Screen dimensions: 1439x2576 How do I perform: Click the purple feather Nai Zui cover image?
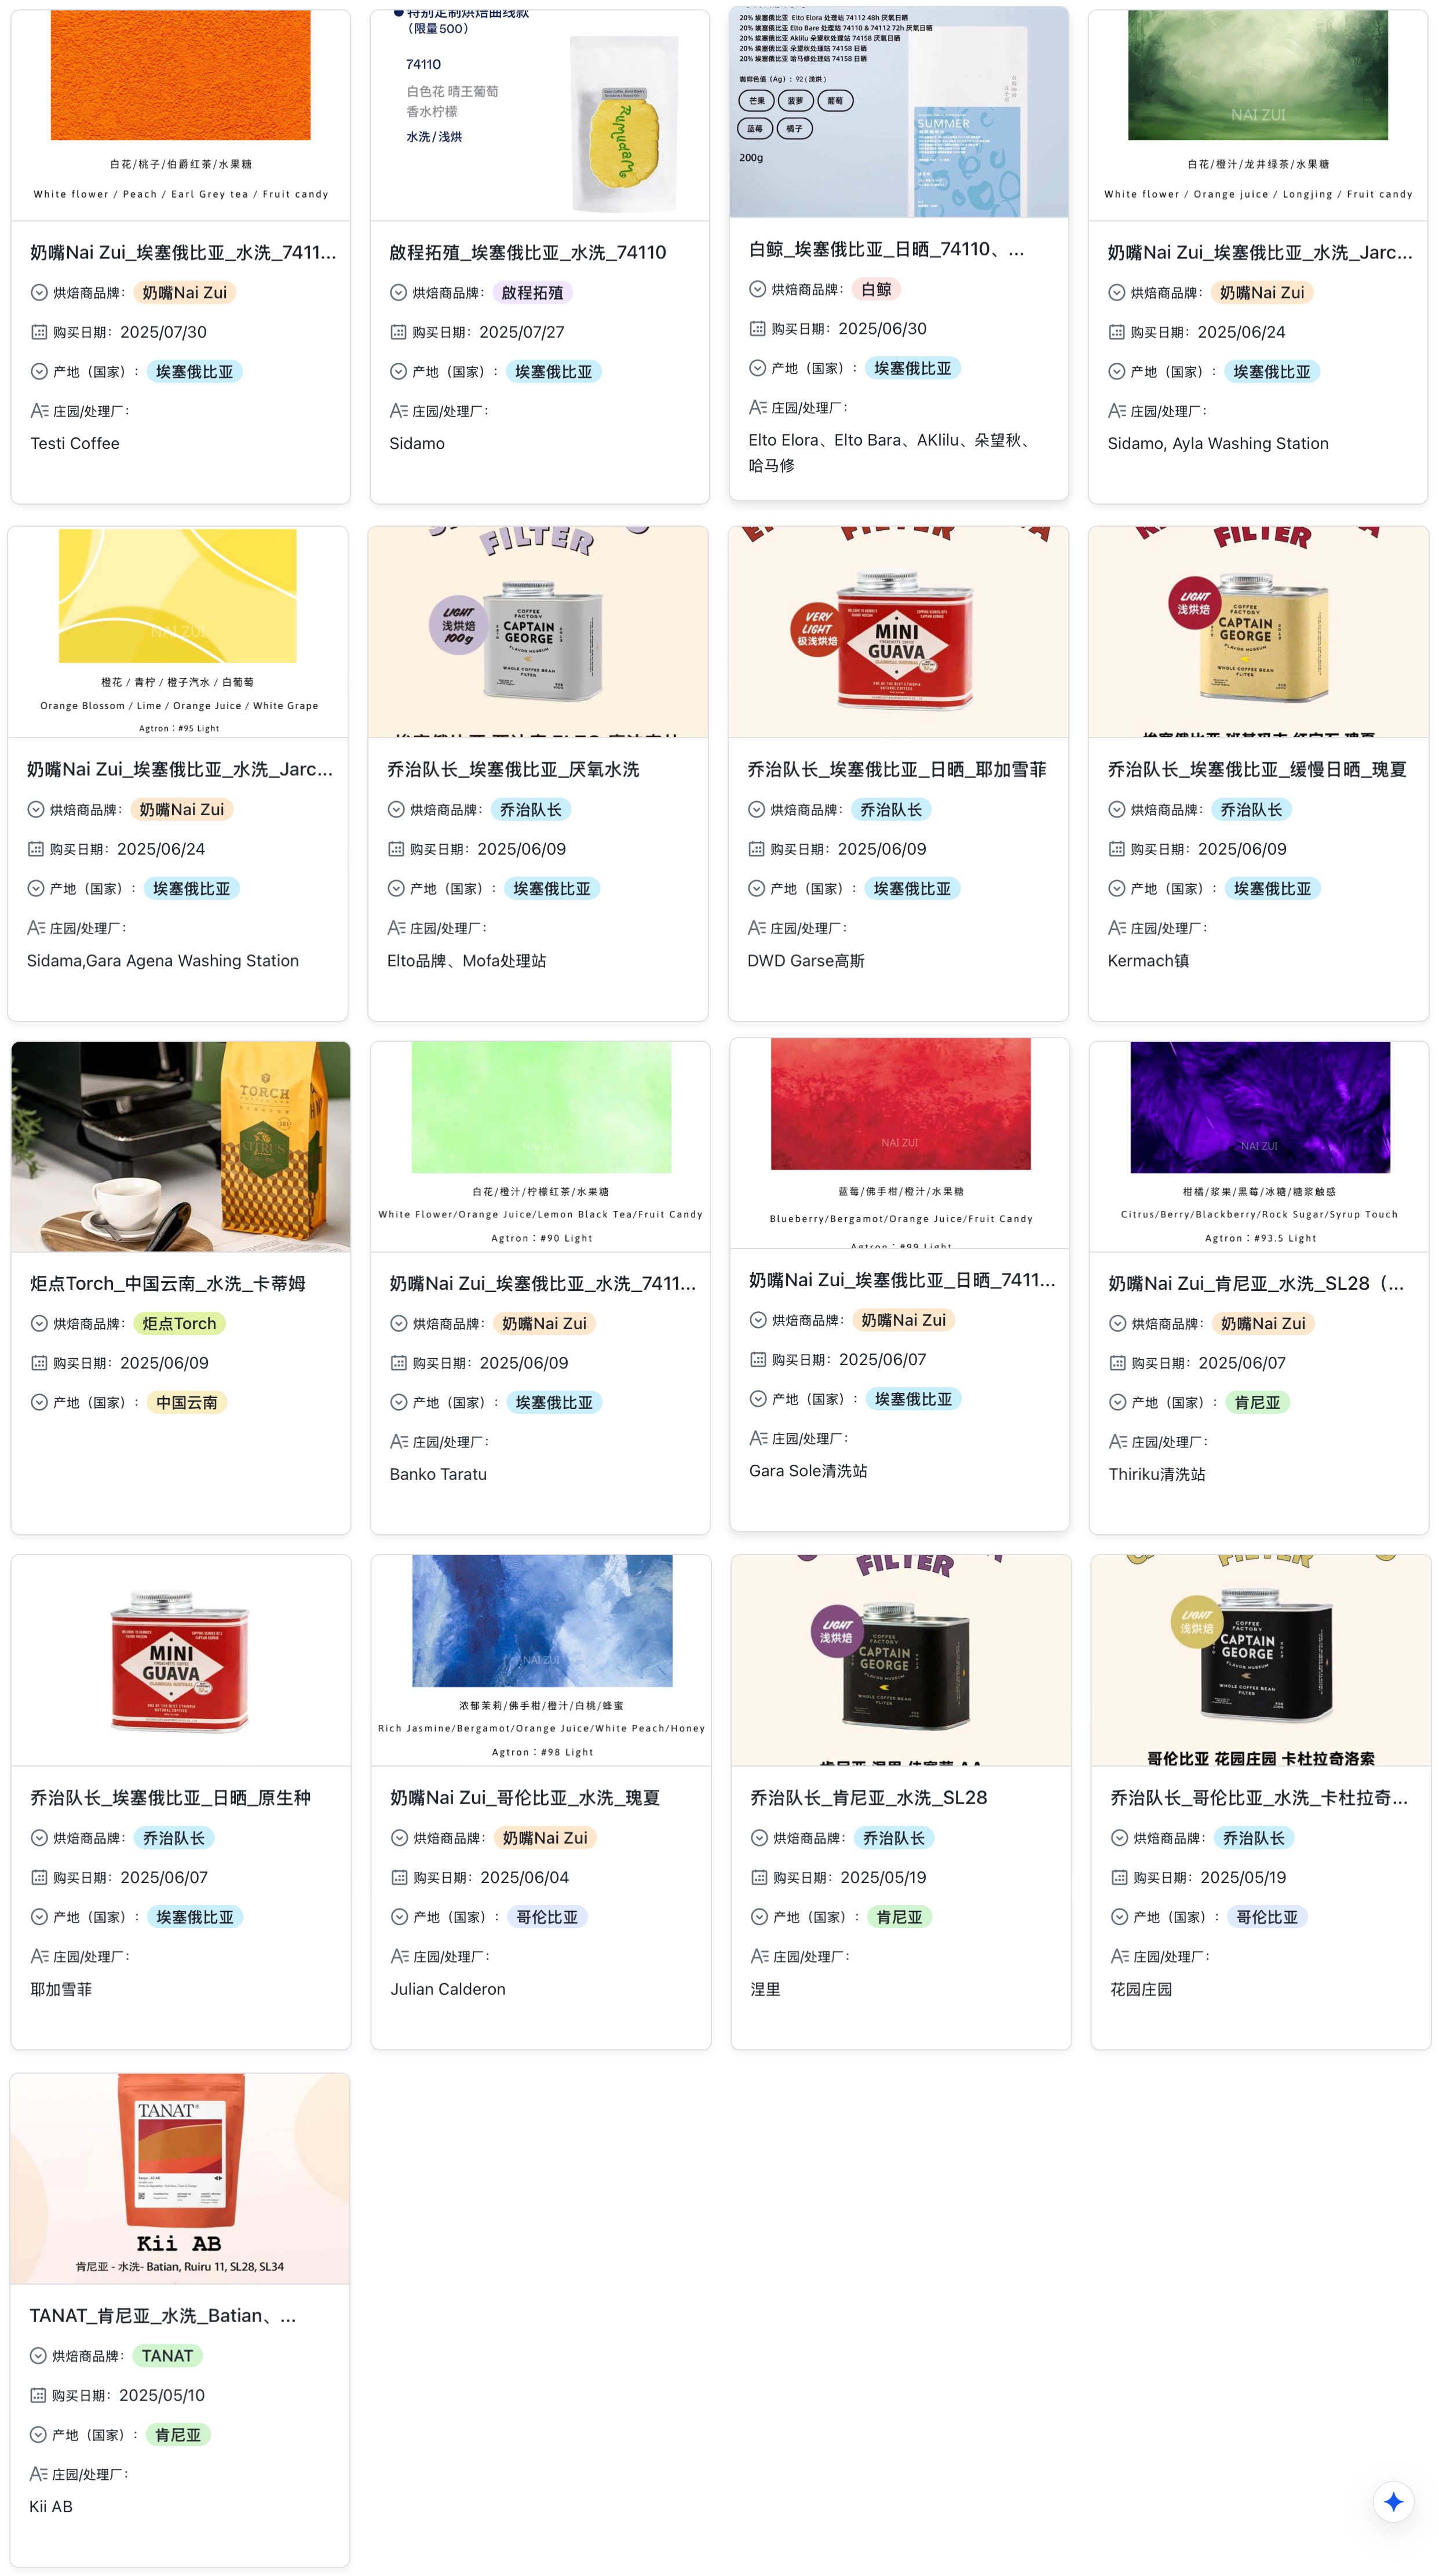1259,1107
